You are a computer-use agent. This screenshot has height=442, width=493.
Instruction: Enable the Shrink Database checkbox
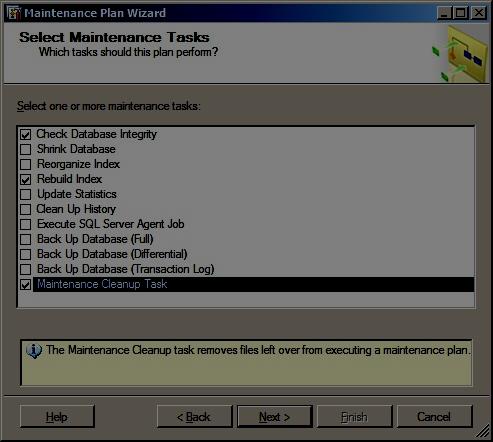pos(26,149)
